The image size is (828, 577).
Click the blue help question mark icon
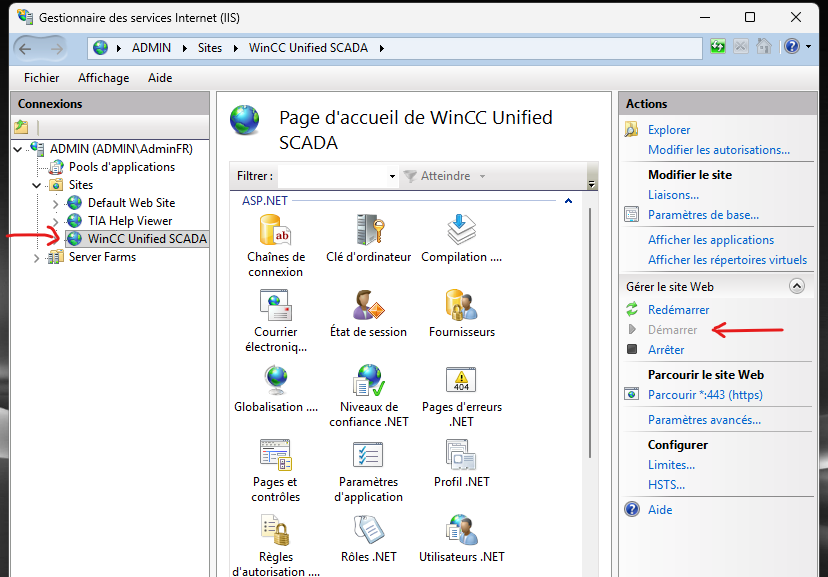tap(792, 46)
